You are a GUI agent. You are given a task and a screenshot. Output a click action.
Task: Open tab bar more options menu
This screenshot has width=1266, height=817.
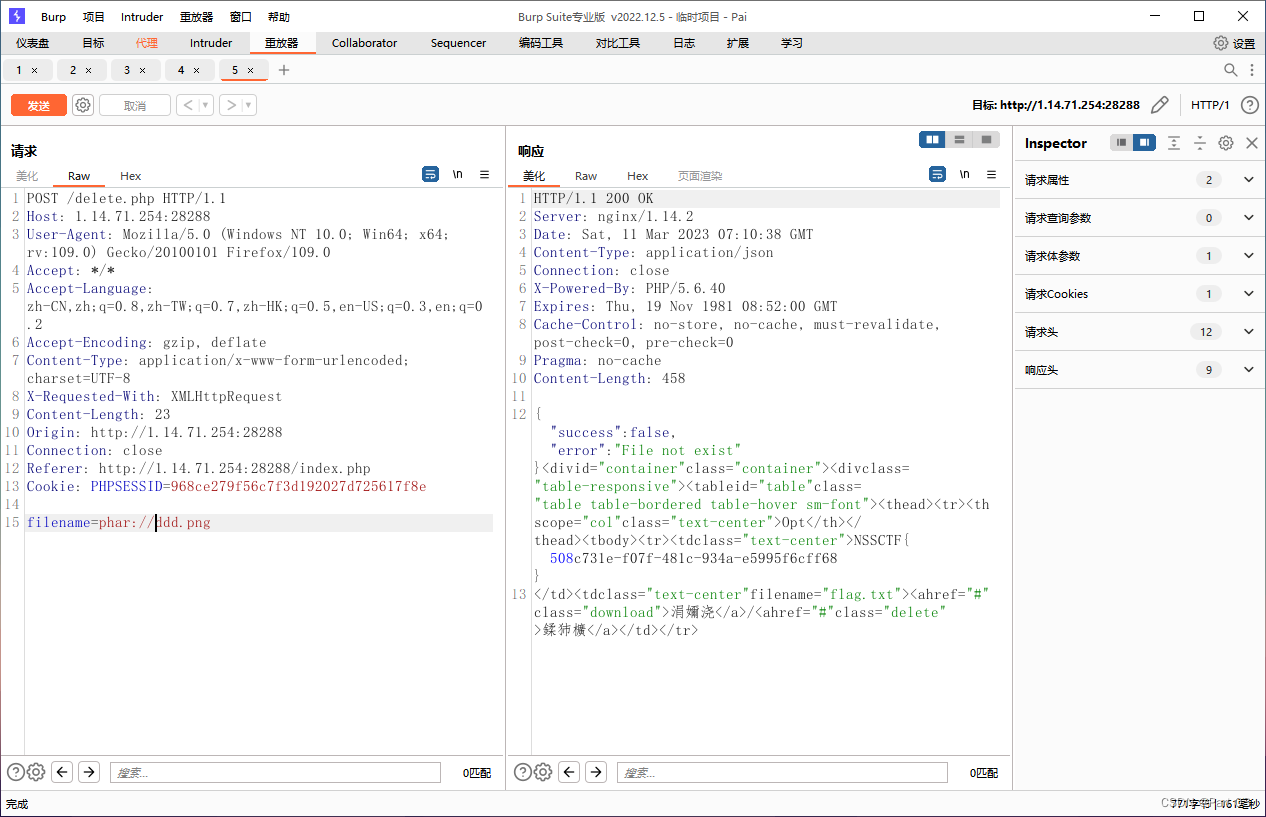1251,70
